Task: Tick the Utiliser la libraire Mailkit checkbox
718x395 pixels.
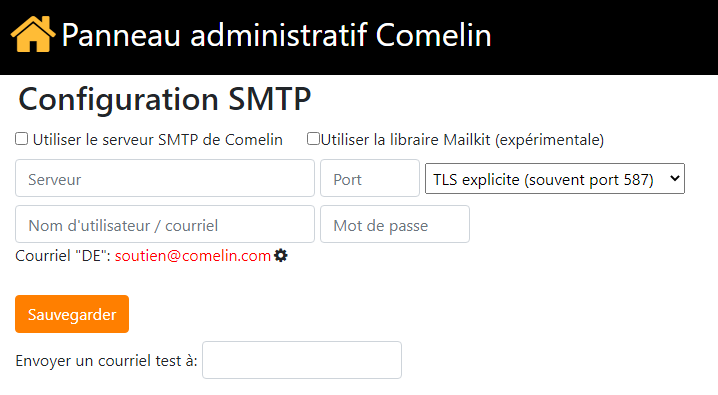Action: pos(313,139)
